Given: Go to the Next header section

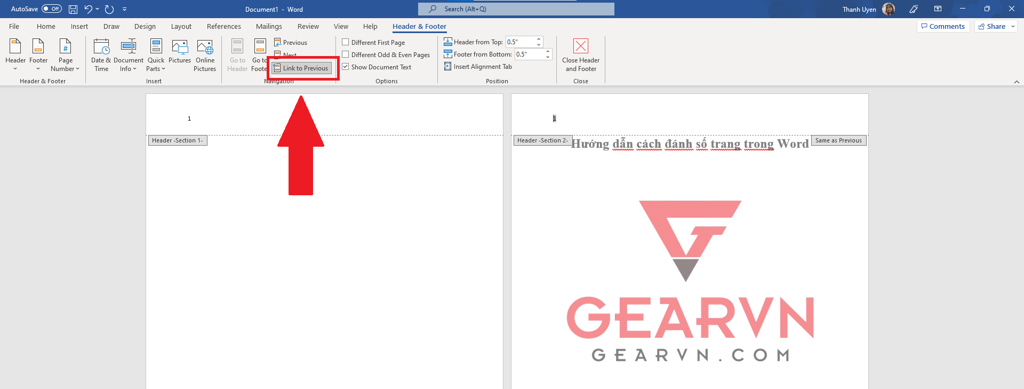Looking at the screenshot, I should pos(286,55).
